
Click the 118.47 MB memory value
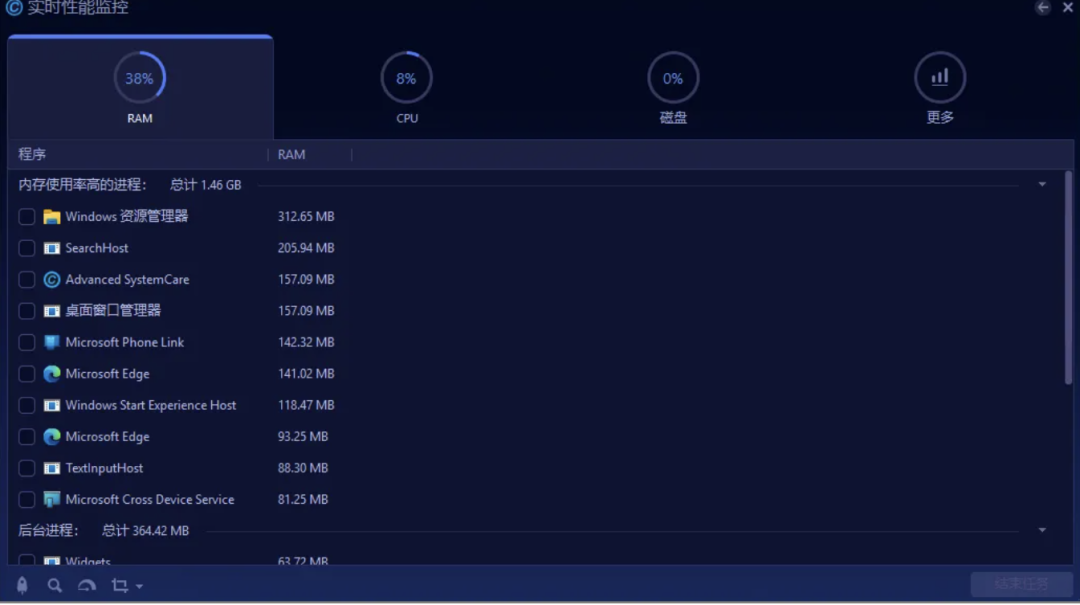point(306,405)
